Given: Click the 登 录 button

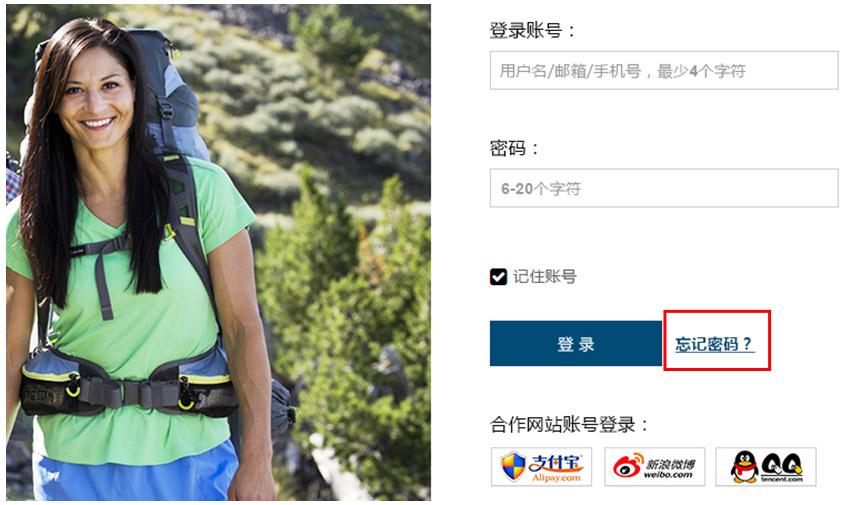Looking at the screenshot, I should pos(575,343).
